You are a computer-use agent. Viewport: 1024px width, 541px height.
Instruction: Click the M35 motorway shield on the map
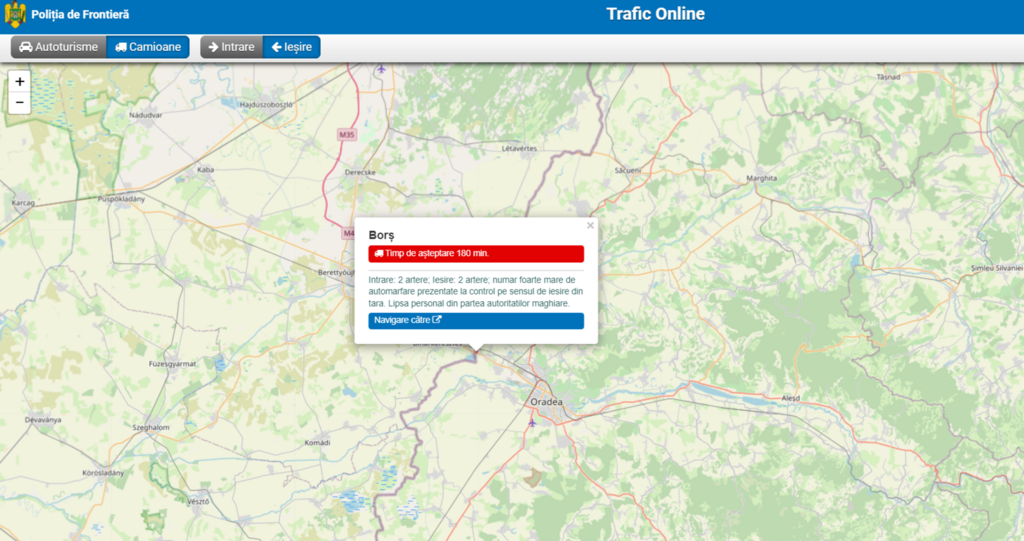click(347, 134)
